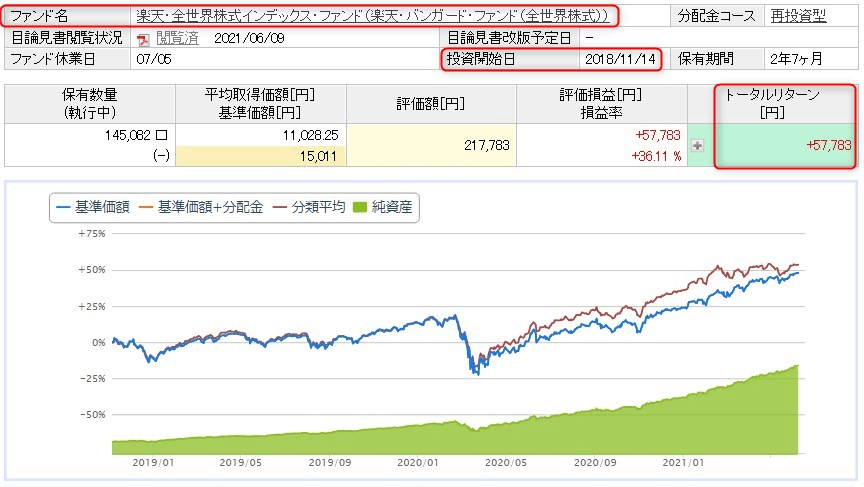
Task: Open the 閲覧済 prospectus link
Action: point(177,38)
